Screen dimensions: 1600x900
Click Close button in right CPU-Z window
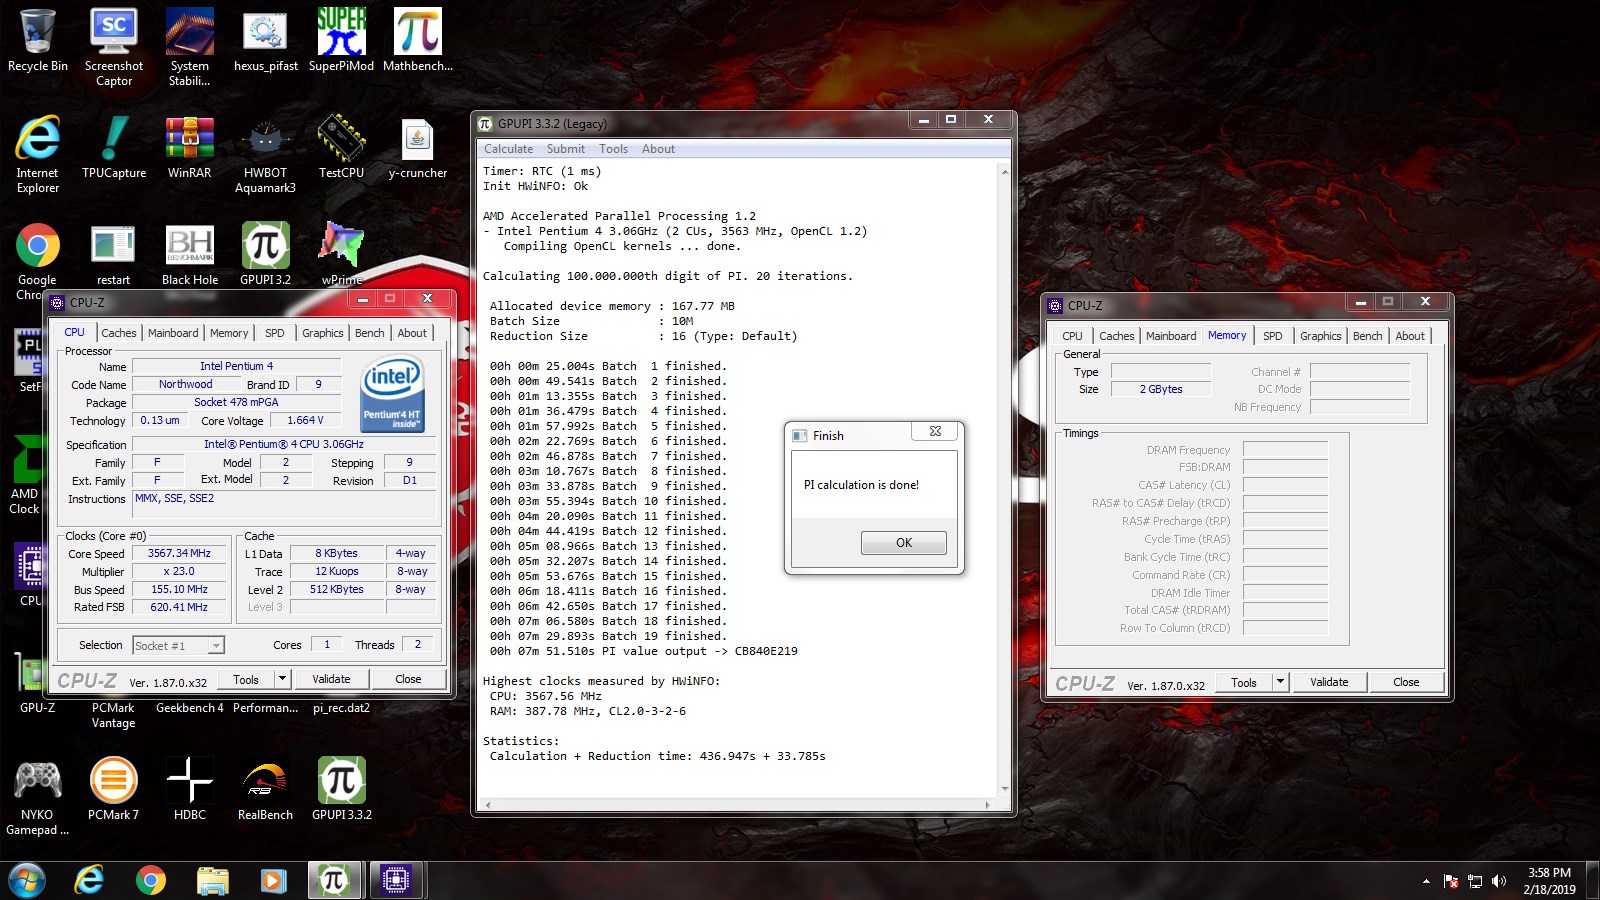point(1406,682)
